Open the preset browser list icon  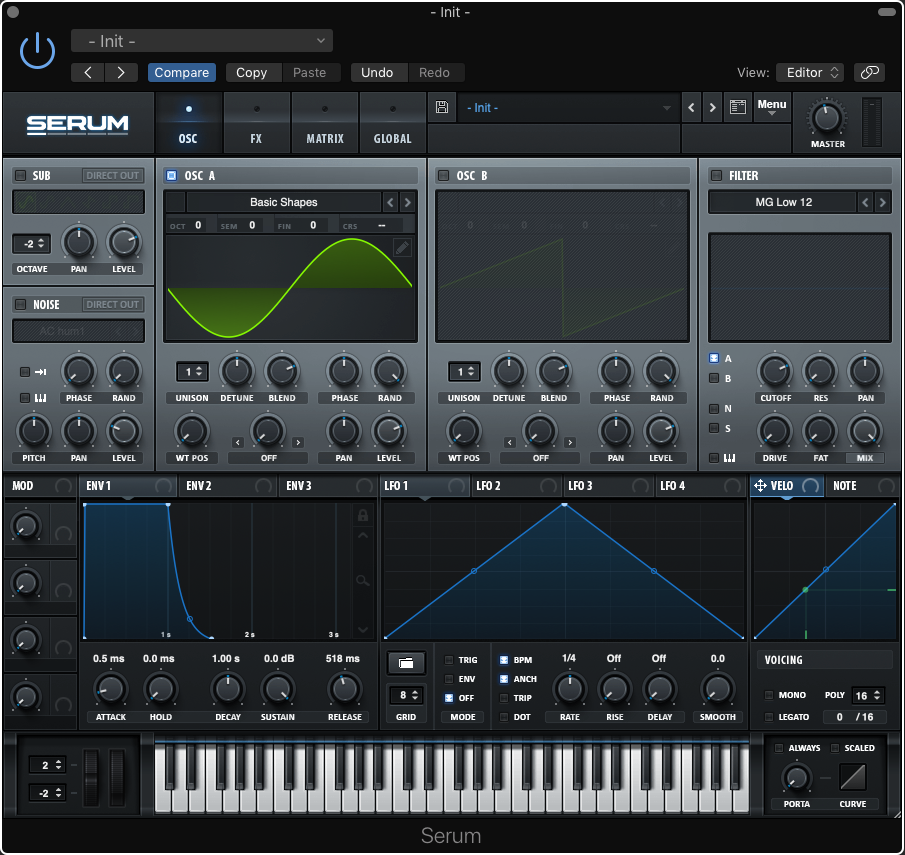tap(738, 107)
